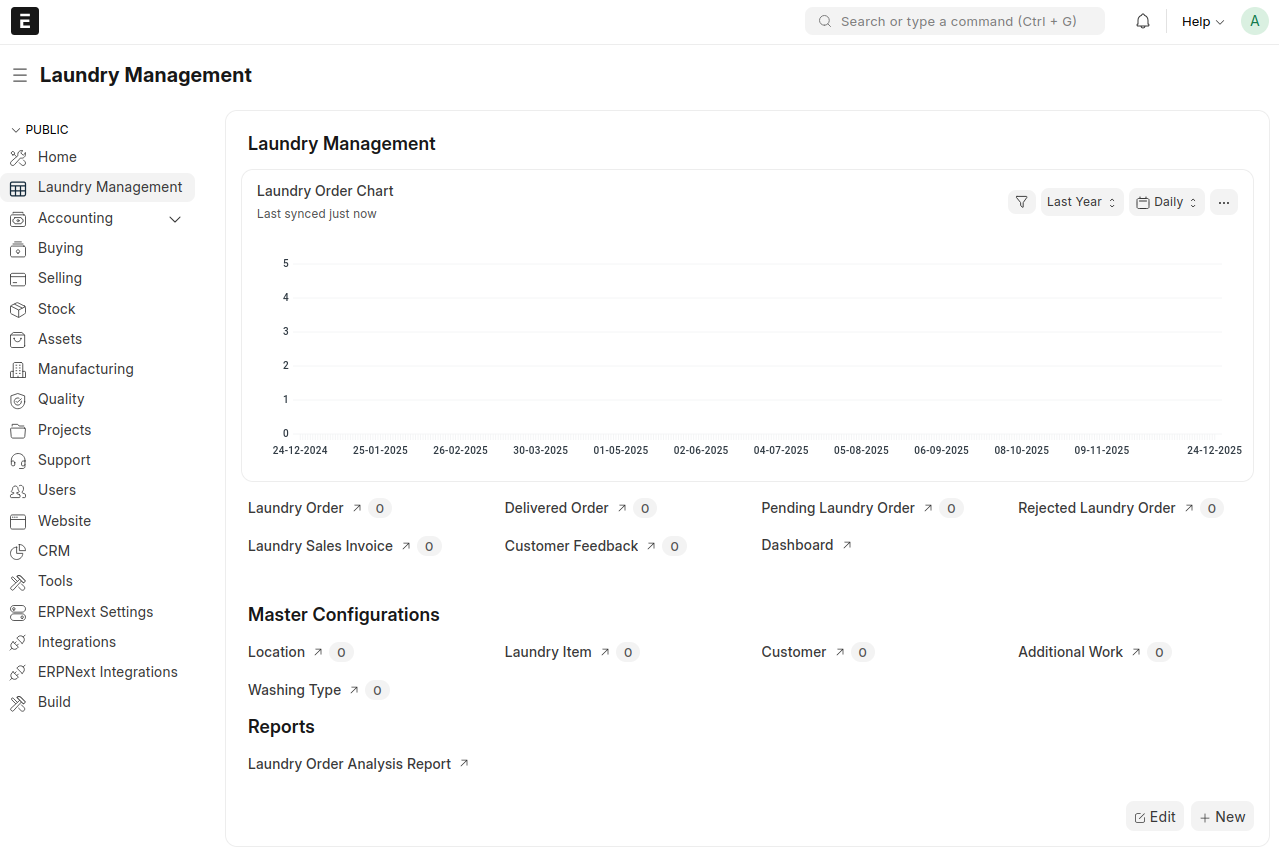Screen dimensions: 1279x850
Task: Open the sidebar collapse hamburger icon
Action: coord(20,74)
